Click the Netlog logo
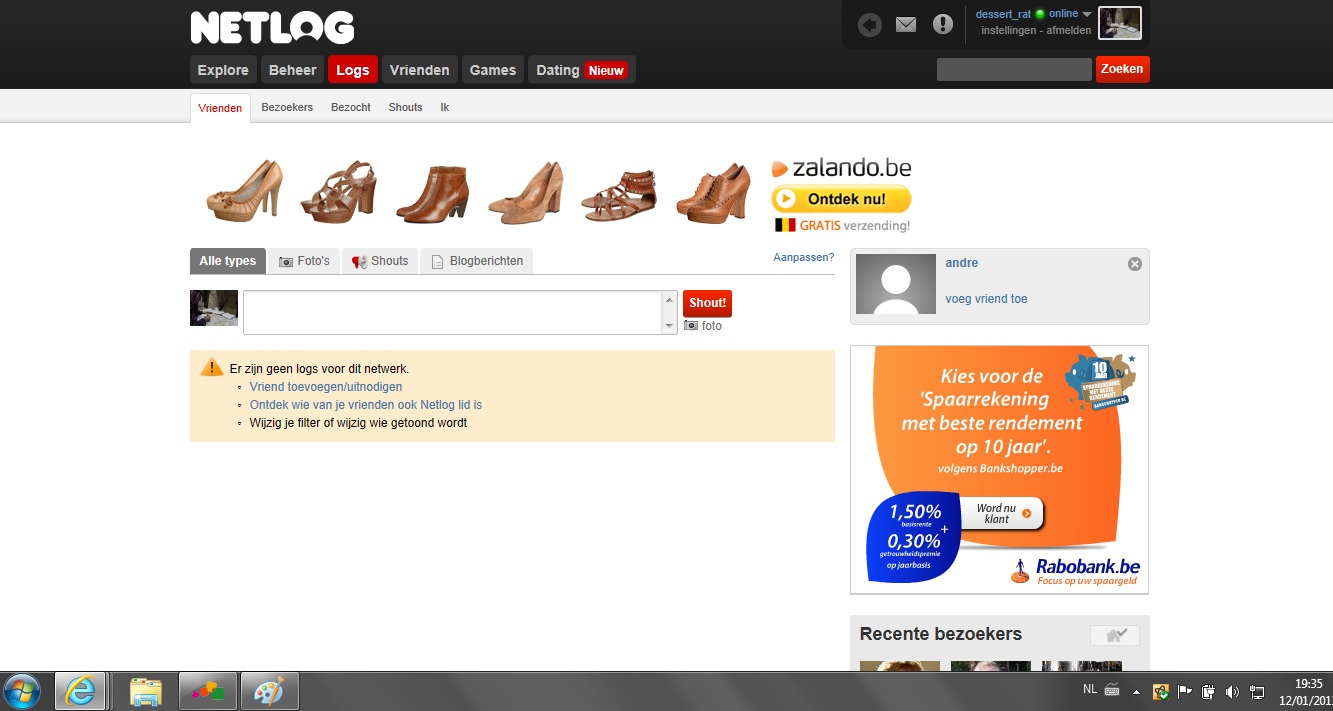The width and height of the screenshot is (1333, 711). [x=272, y=28]
